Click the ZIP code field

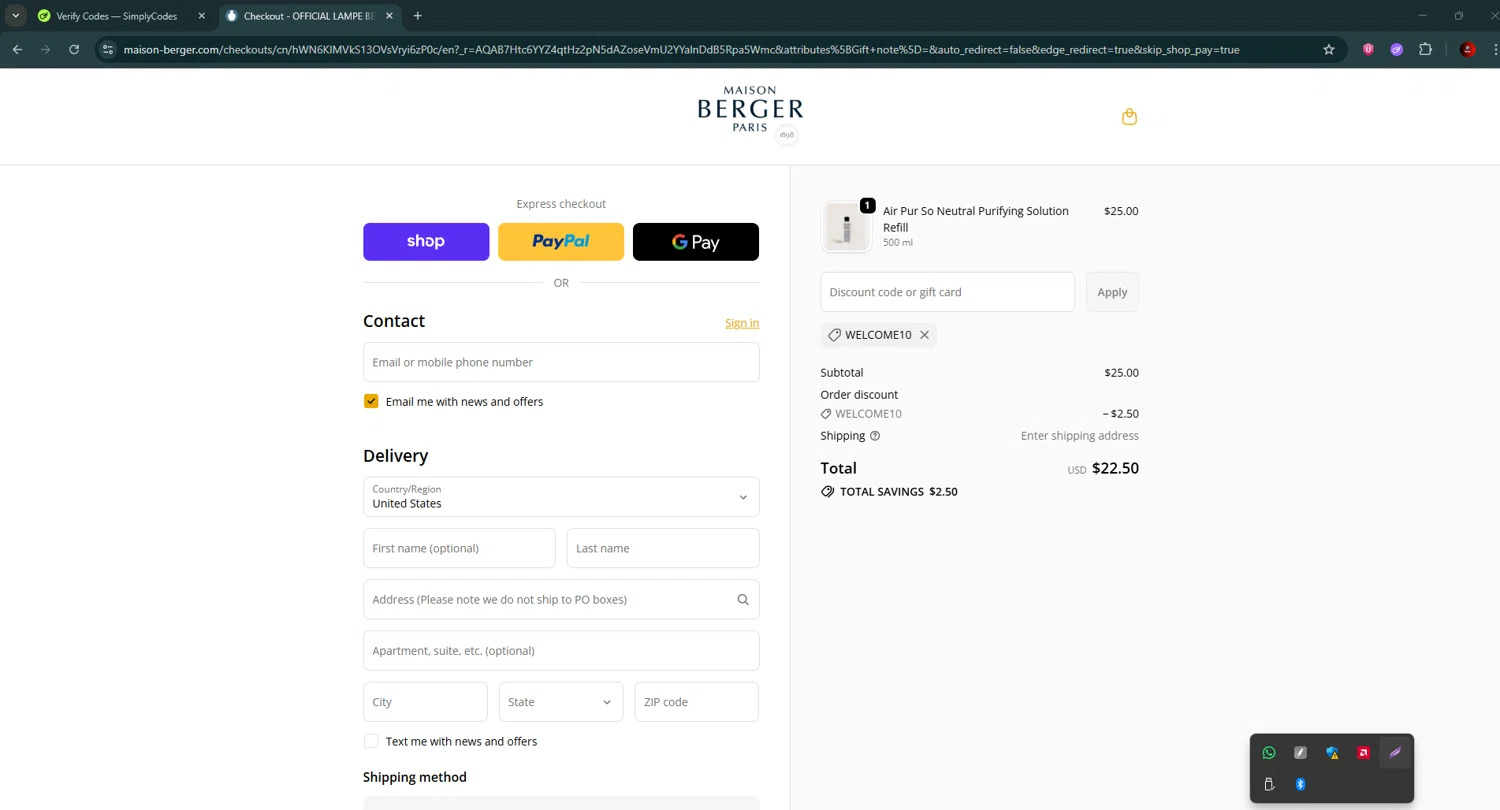coord(697,702)
